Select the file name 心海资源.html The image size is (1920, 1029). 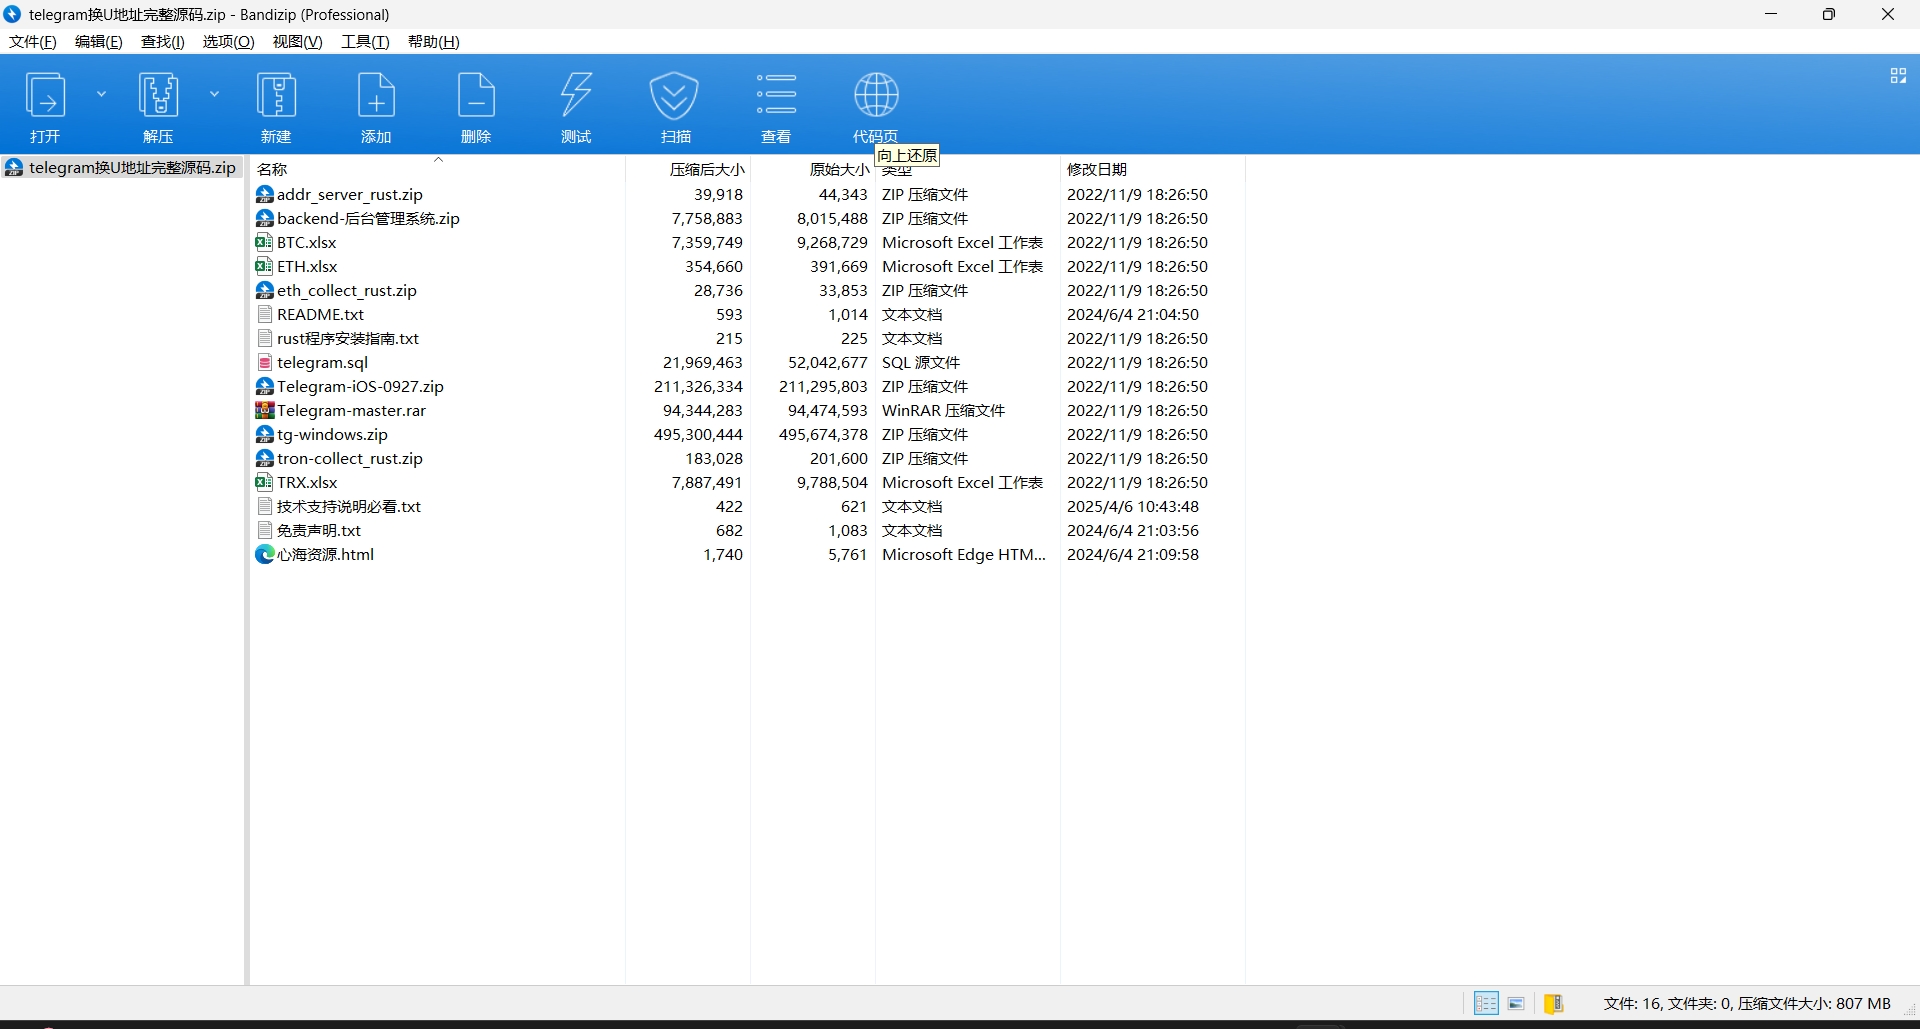(326, 554)
